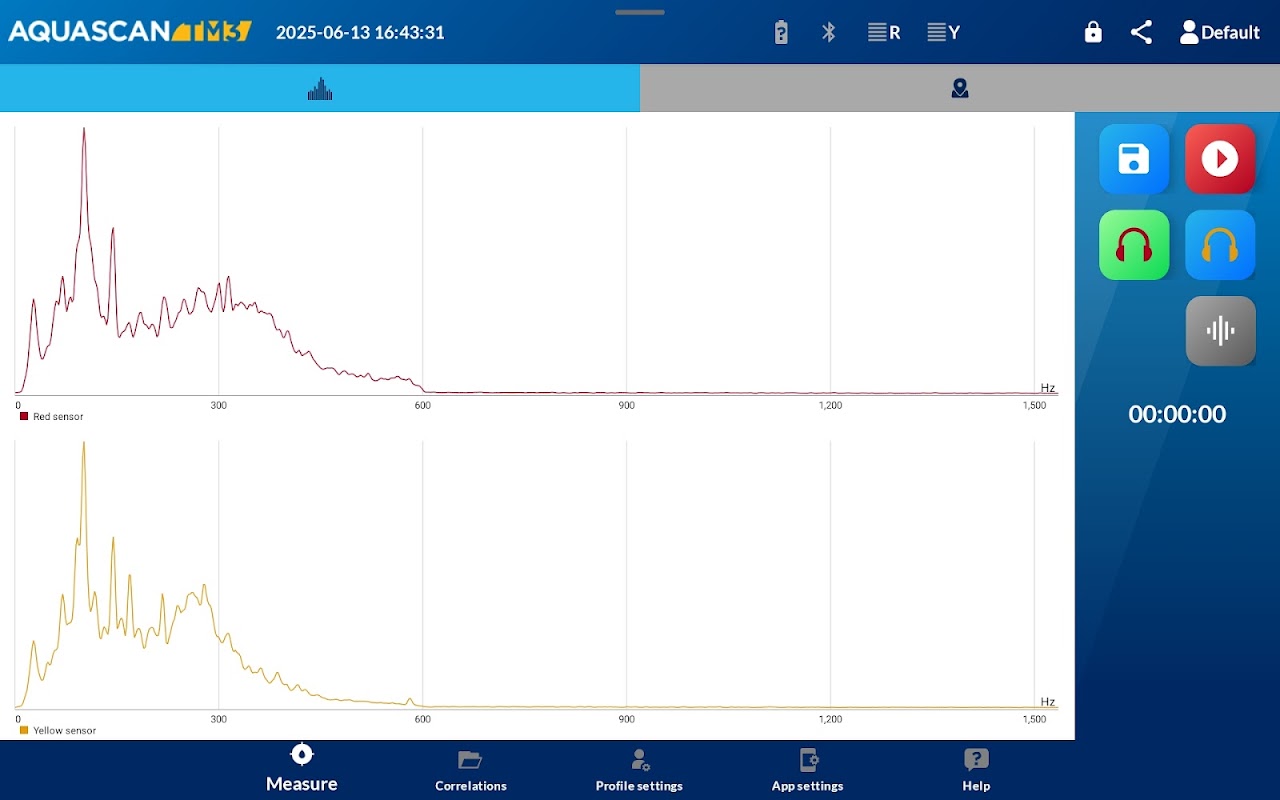Click the save measurement floppy disk icon

click(1134, 159)
